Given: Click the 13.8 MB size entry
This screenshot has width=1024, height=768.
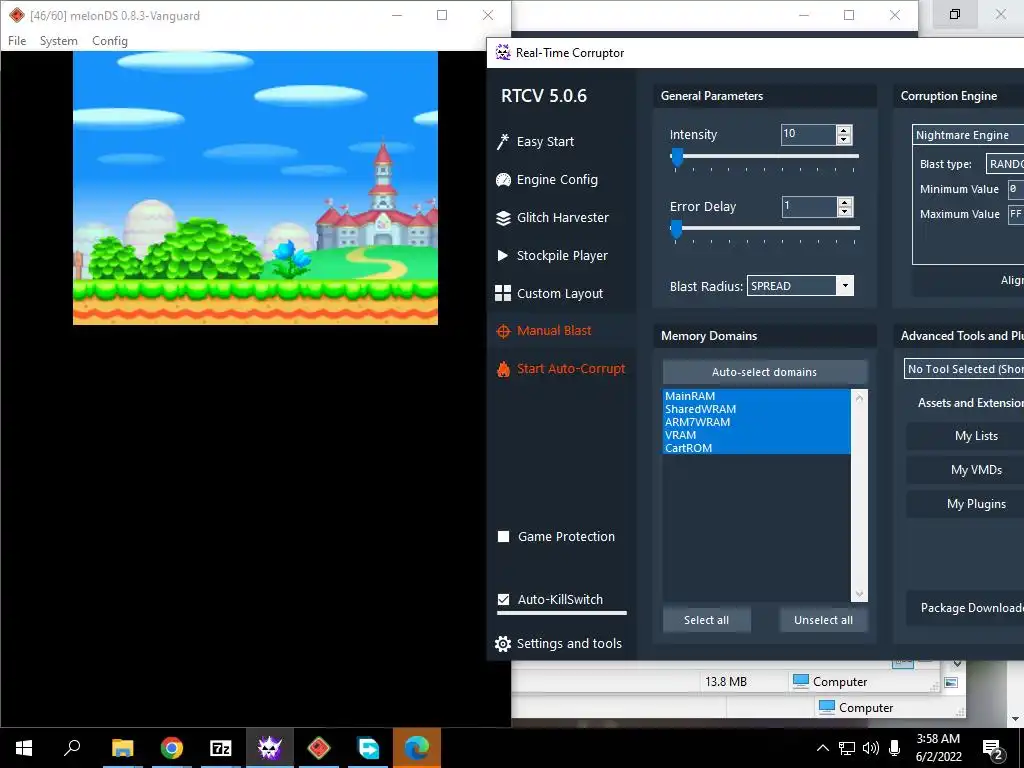Looking at the screenshot, I should [726, 681].
